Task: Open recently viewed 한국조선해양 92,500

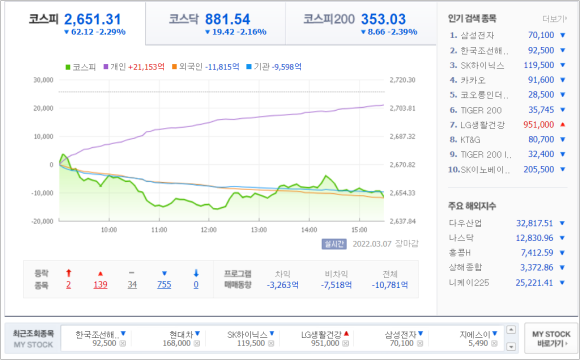Action: [97, 334]
